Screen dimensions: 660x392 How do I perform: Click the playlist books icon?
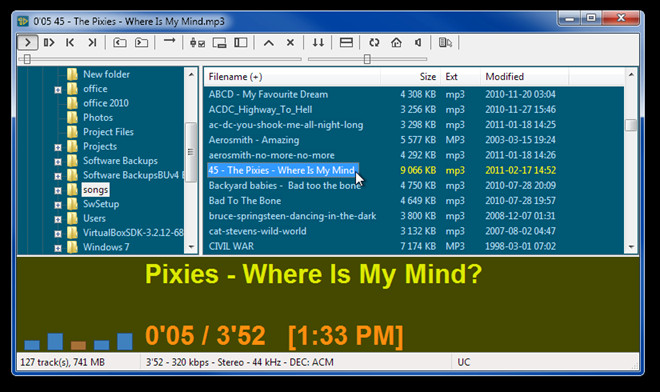pyautogui.click(x=445, y=43)
